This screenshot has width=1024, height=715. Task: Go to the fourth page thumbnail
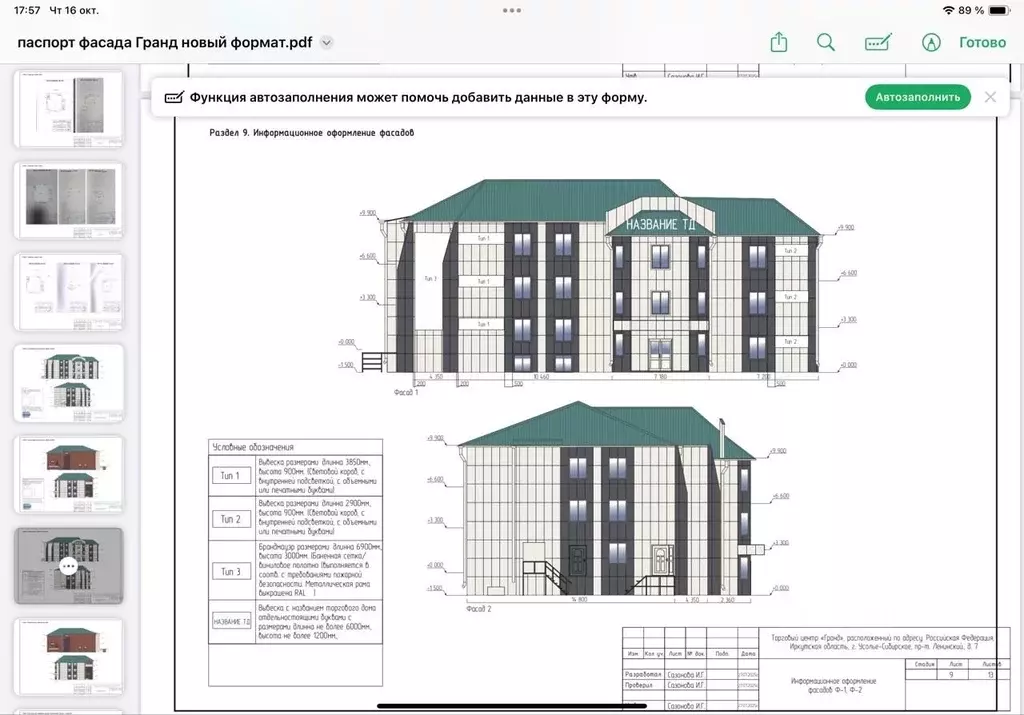point(69,383)
